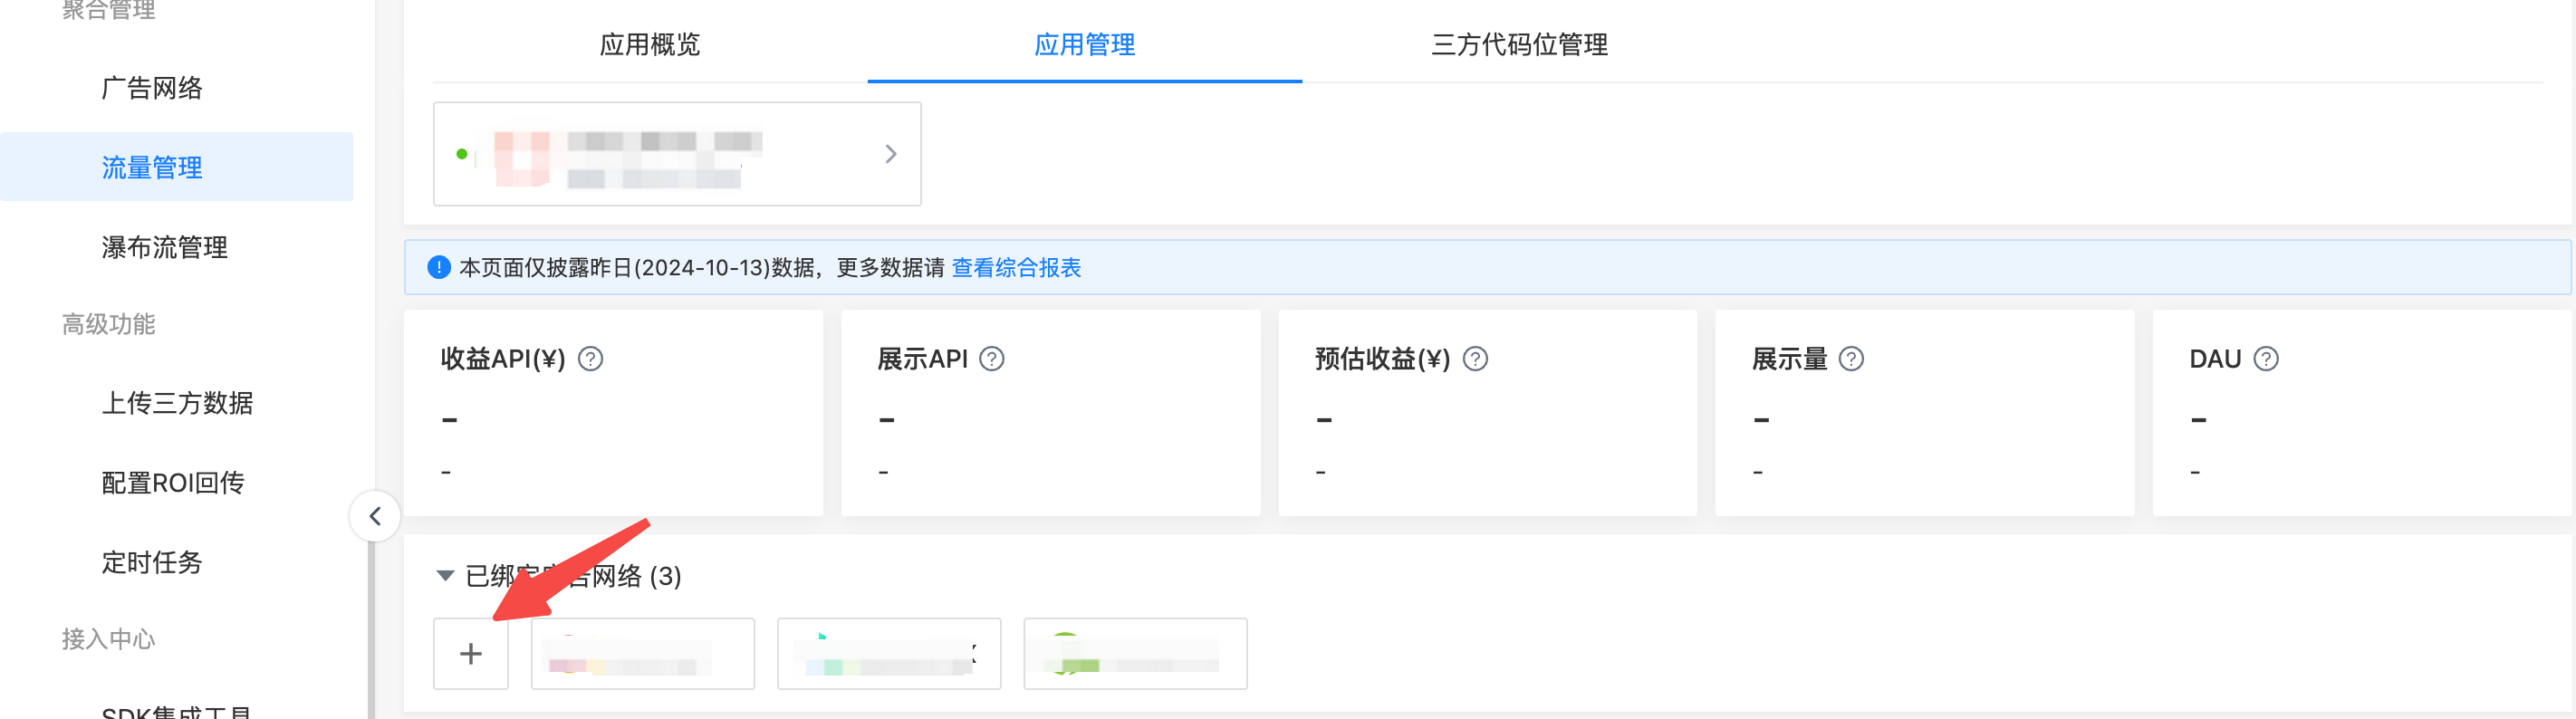Click the 预估收益(¥) metric card
This screenshot has height=719, width=2576.
1488,413
